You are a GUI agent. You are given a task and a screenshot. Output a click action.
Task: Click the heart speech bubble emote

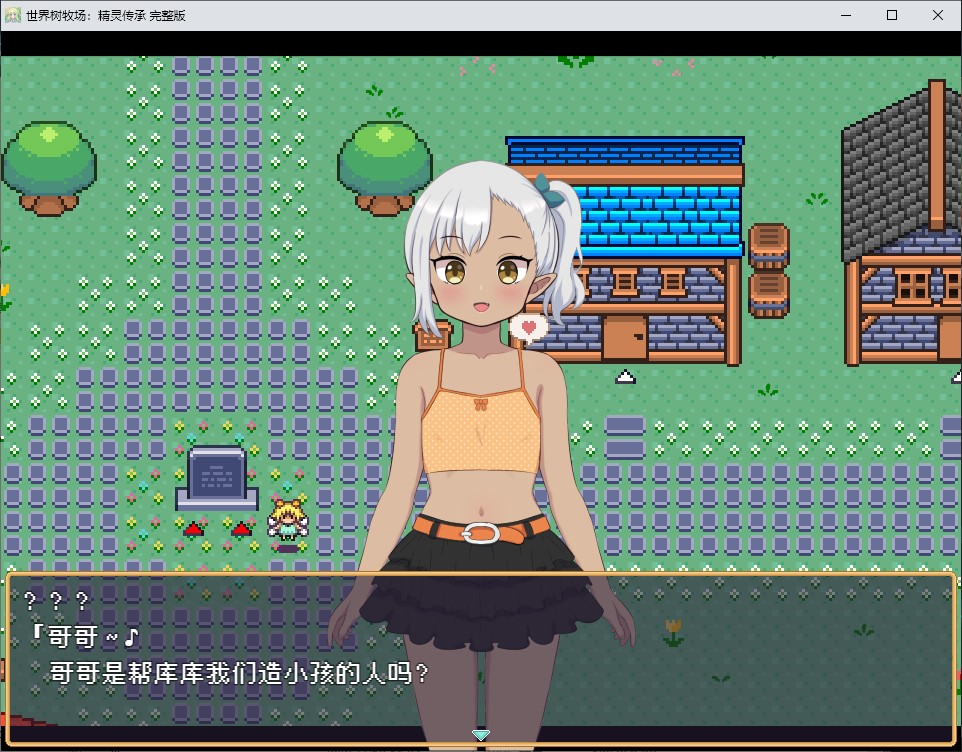pos(529,327)
